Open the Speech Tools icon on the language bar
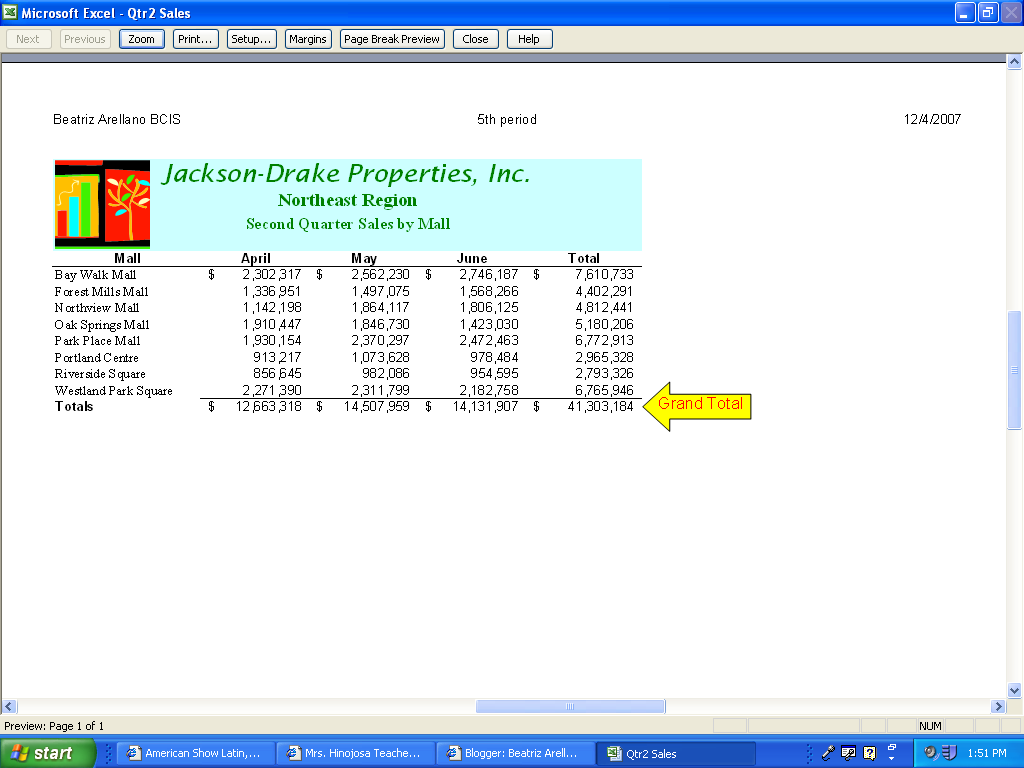The height and width of the screenshot is (768, 1024). pyautogui.click(x=848, y=753)
